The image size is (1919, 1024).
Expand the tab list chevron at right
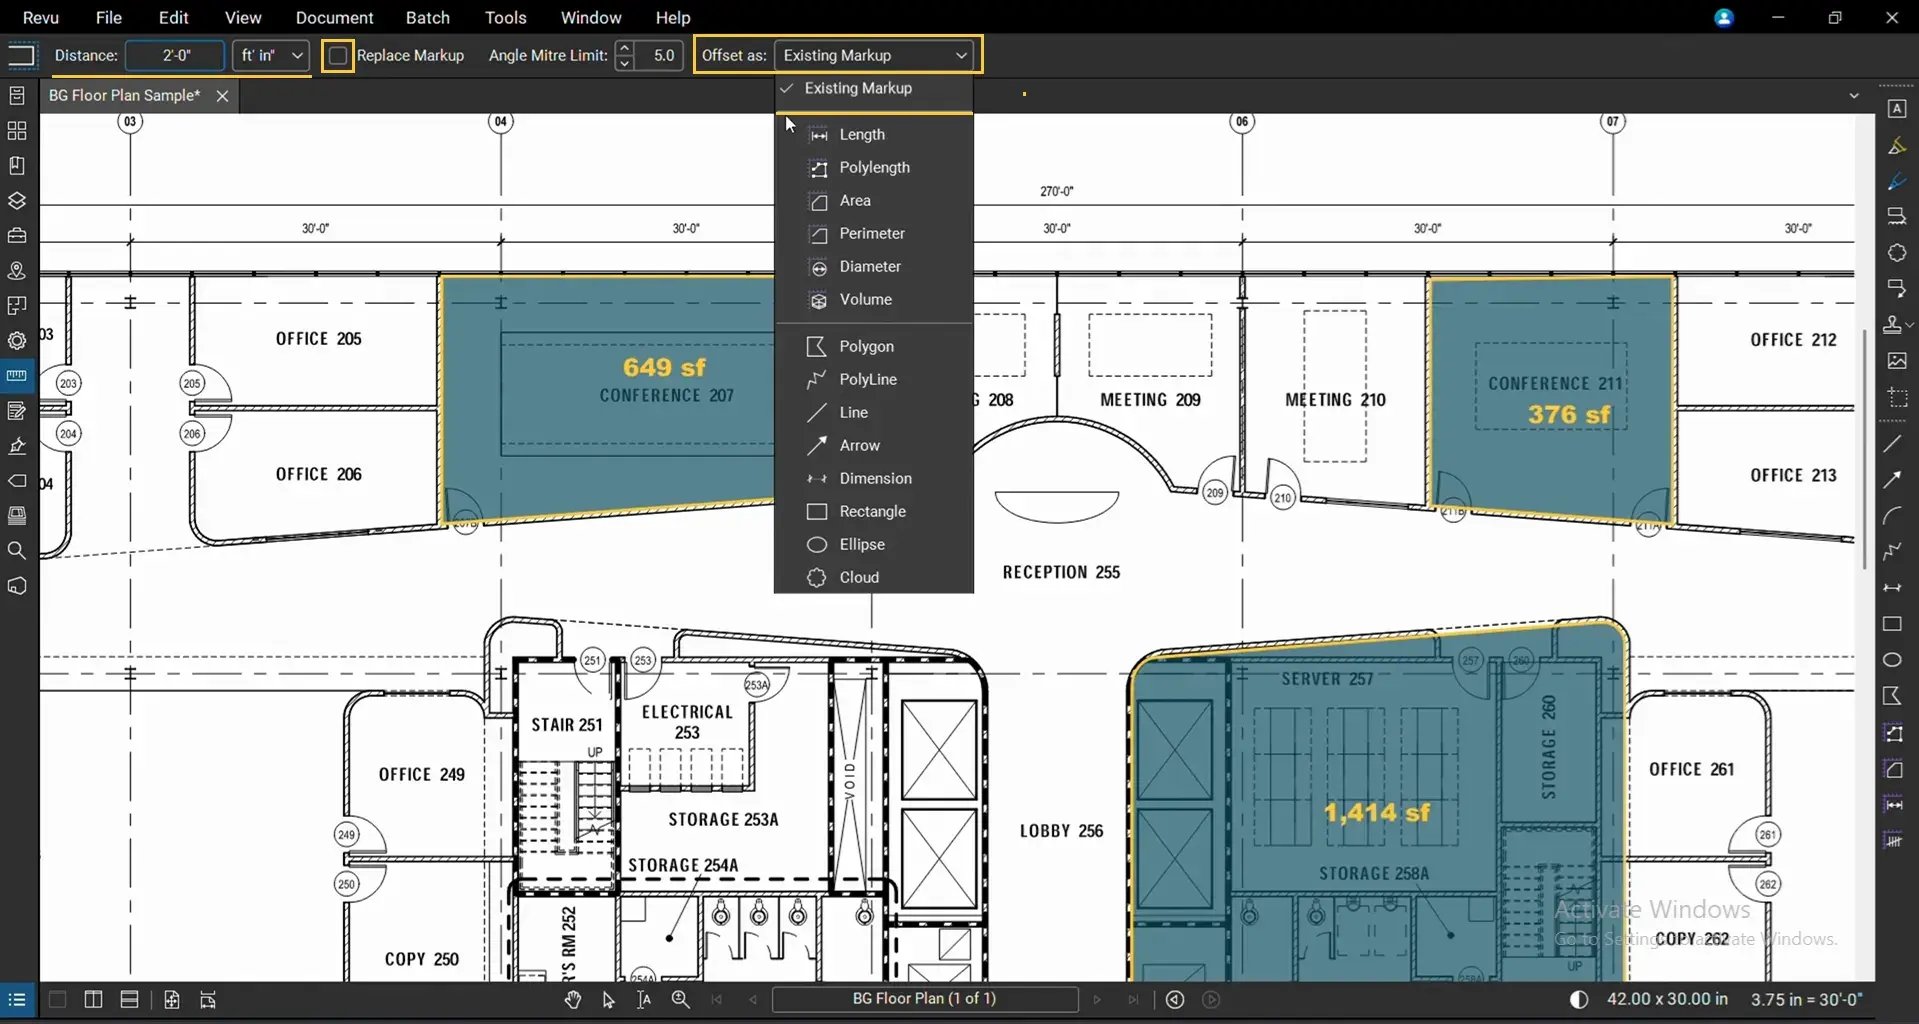(x=1854, y=96)
